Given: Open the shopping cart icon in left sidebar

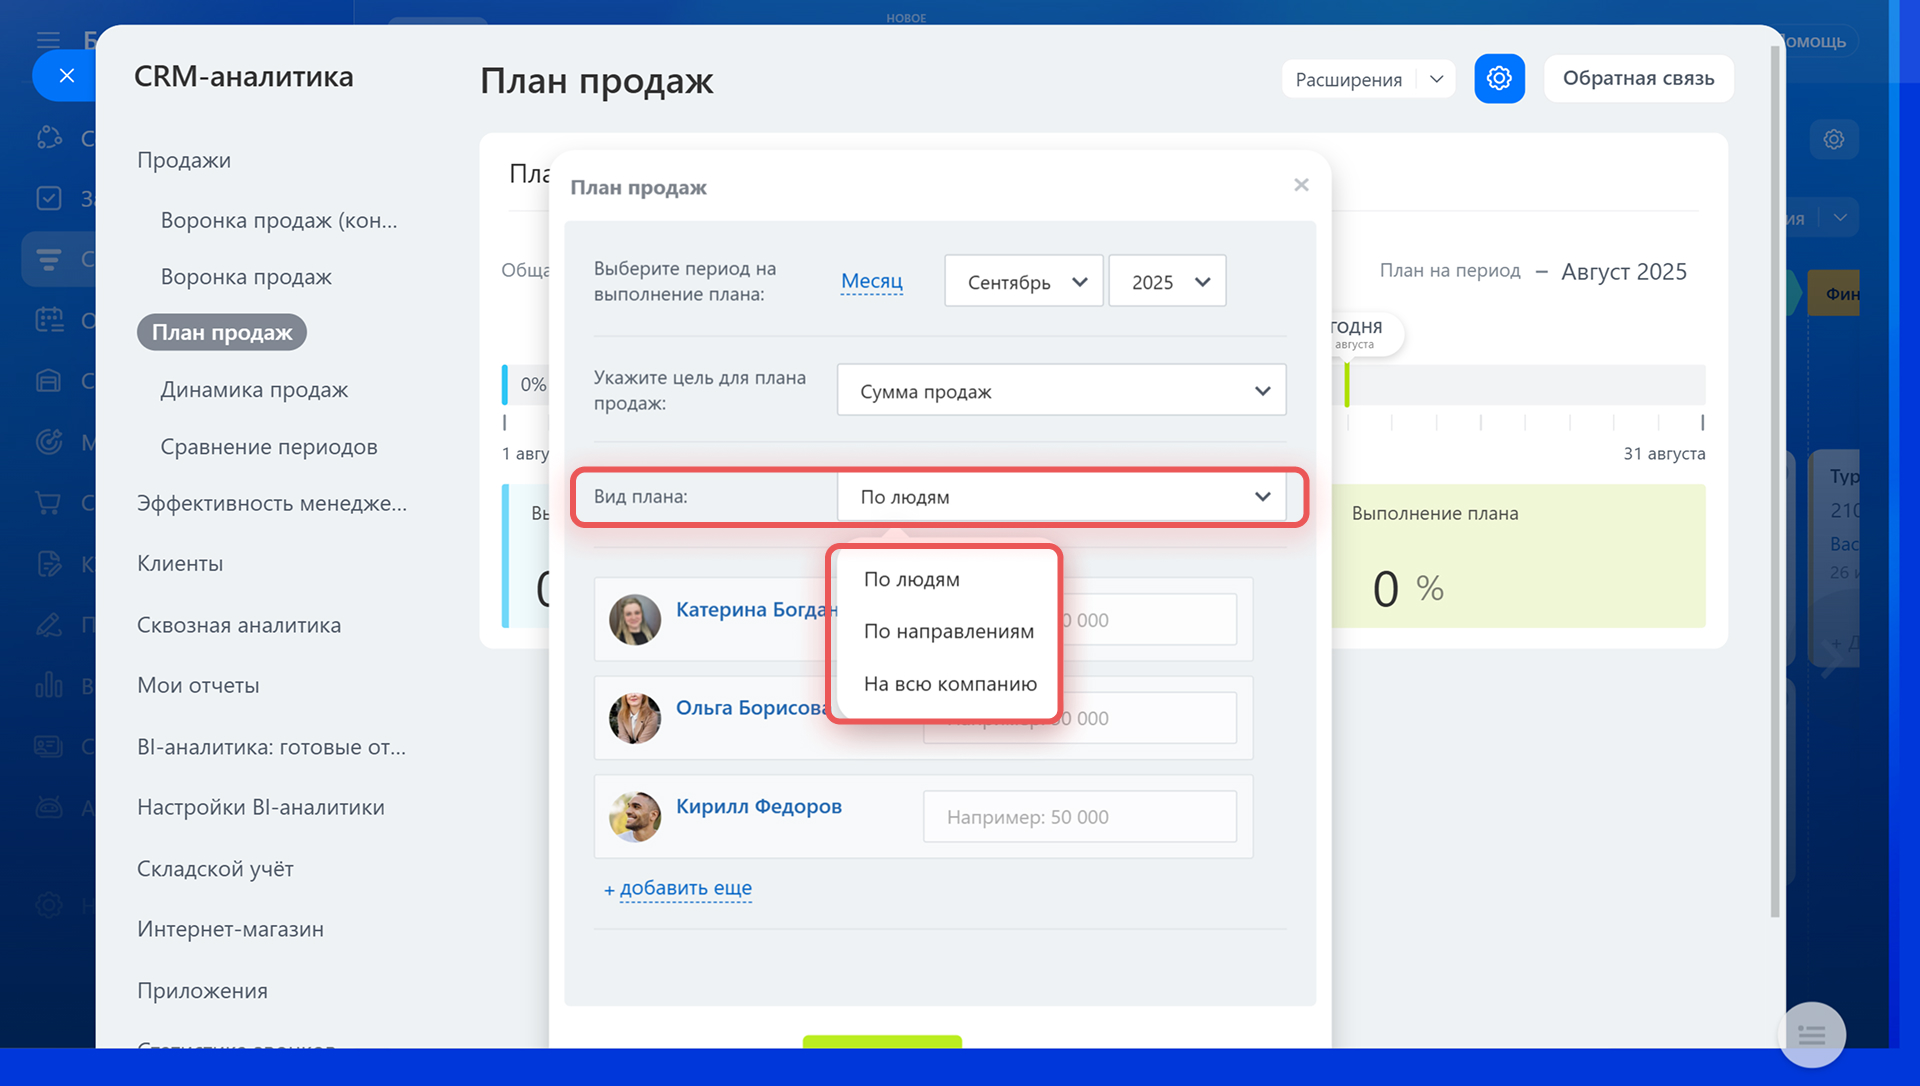Looking at the screenshot, I should (49, 502).
